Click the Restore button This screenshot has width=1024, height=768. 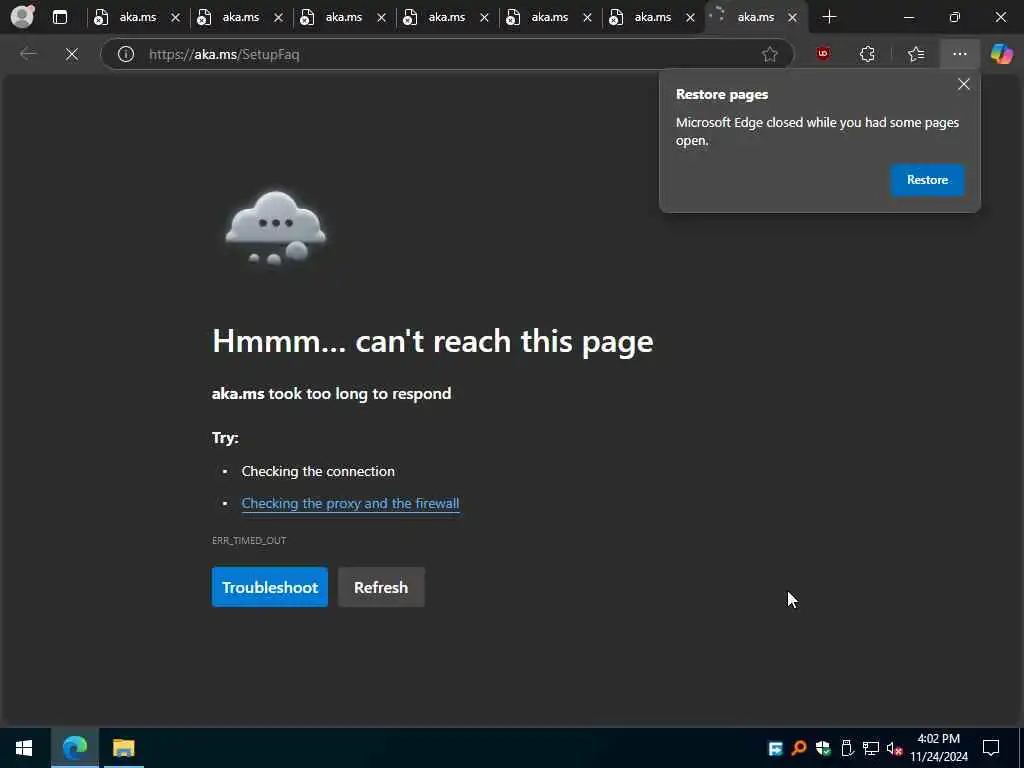927,180
